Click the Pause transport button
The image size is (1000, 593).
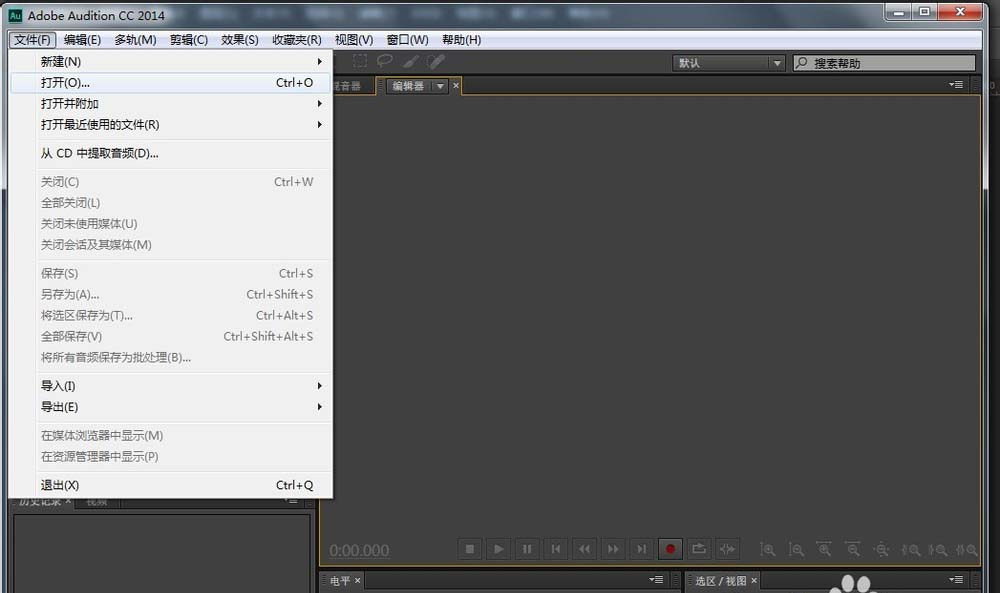pos(527,549)
